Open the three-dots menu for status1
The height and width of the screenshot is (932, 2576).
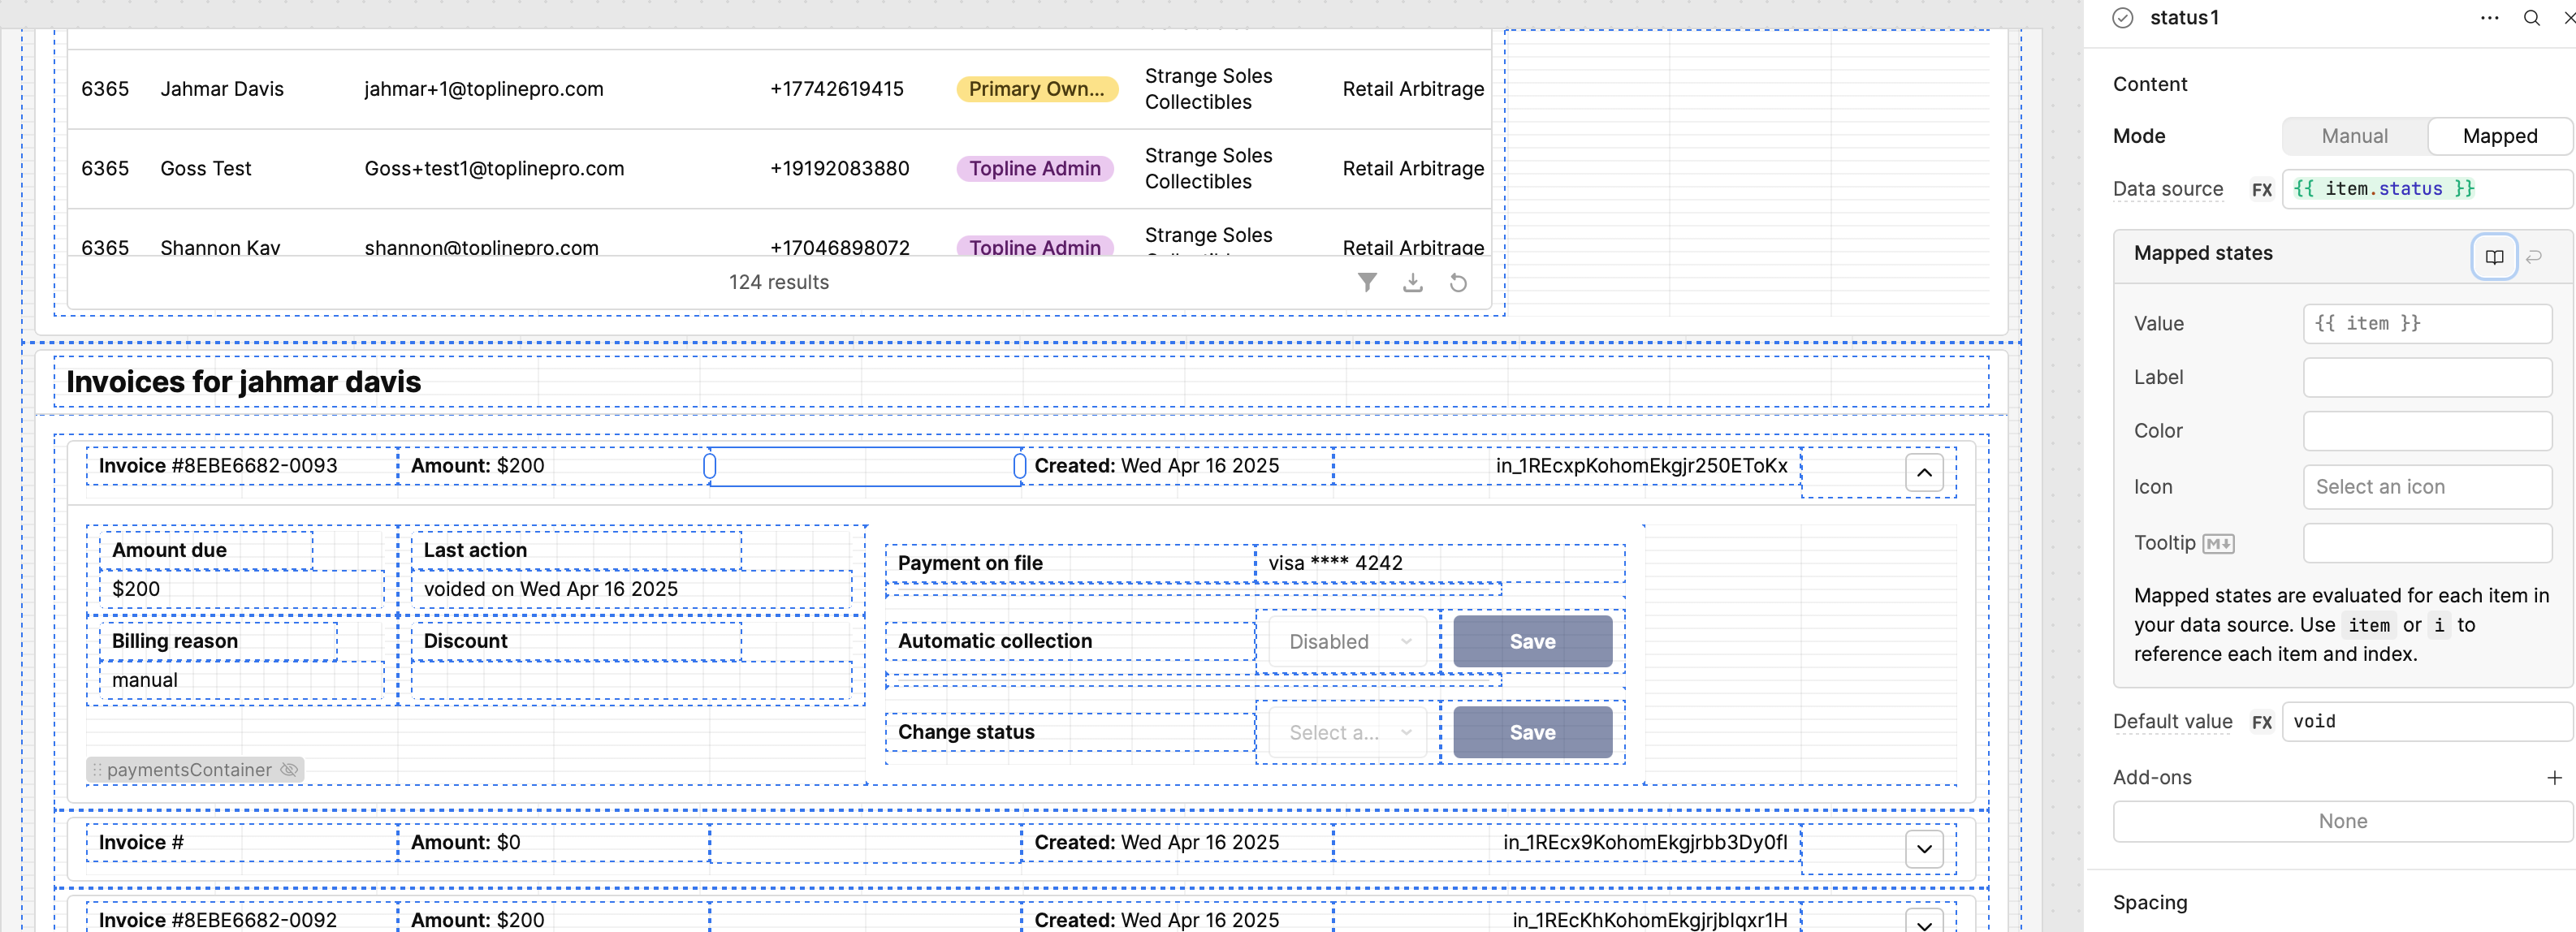click(2489, 18)
